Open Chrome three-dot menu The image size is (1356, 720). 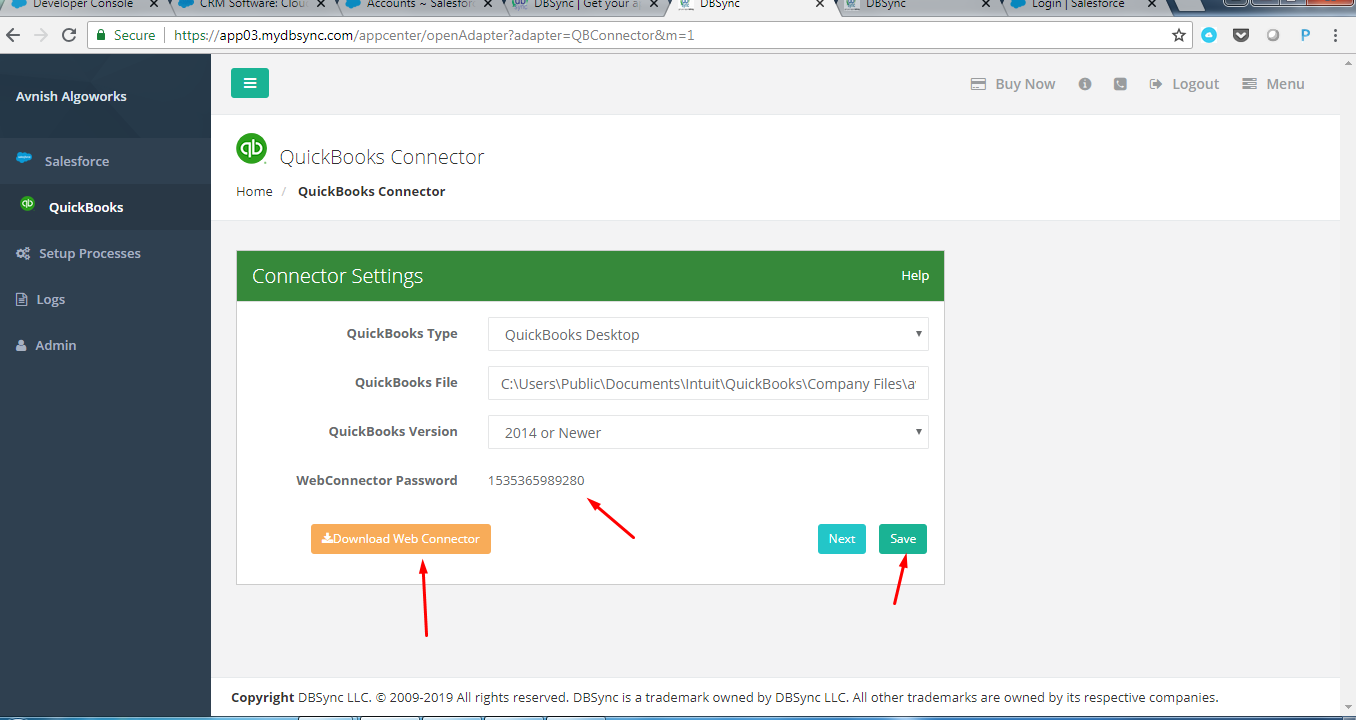(1336, 35)
